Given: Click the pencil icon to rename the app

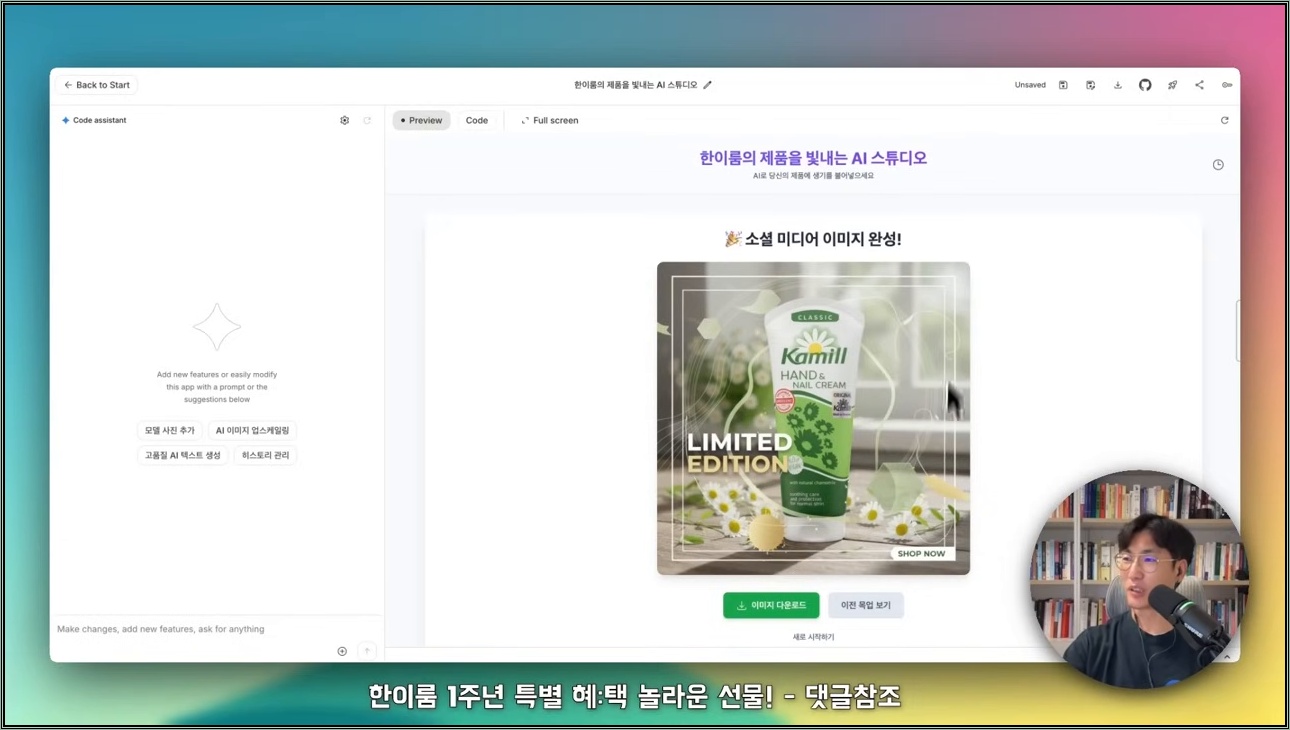Looking at the screenshot, I should pyautogui.click(x=708, y=85).
